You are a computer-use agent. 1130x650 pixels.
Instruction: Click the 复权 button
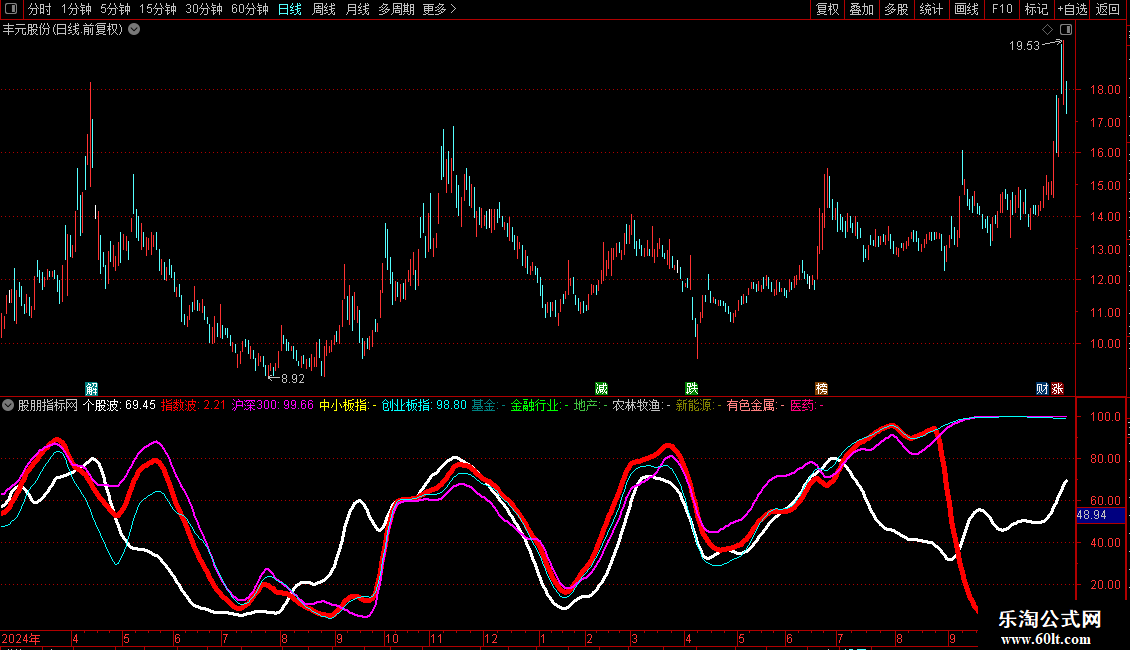[x=827, y=9]
